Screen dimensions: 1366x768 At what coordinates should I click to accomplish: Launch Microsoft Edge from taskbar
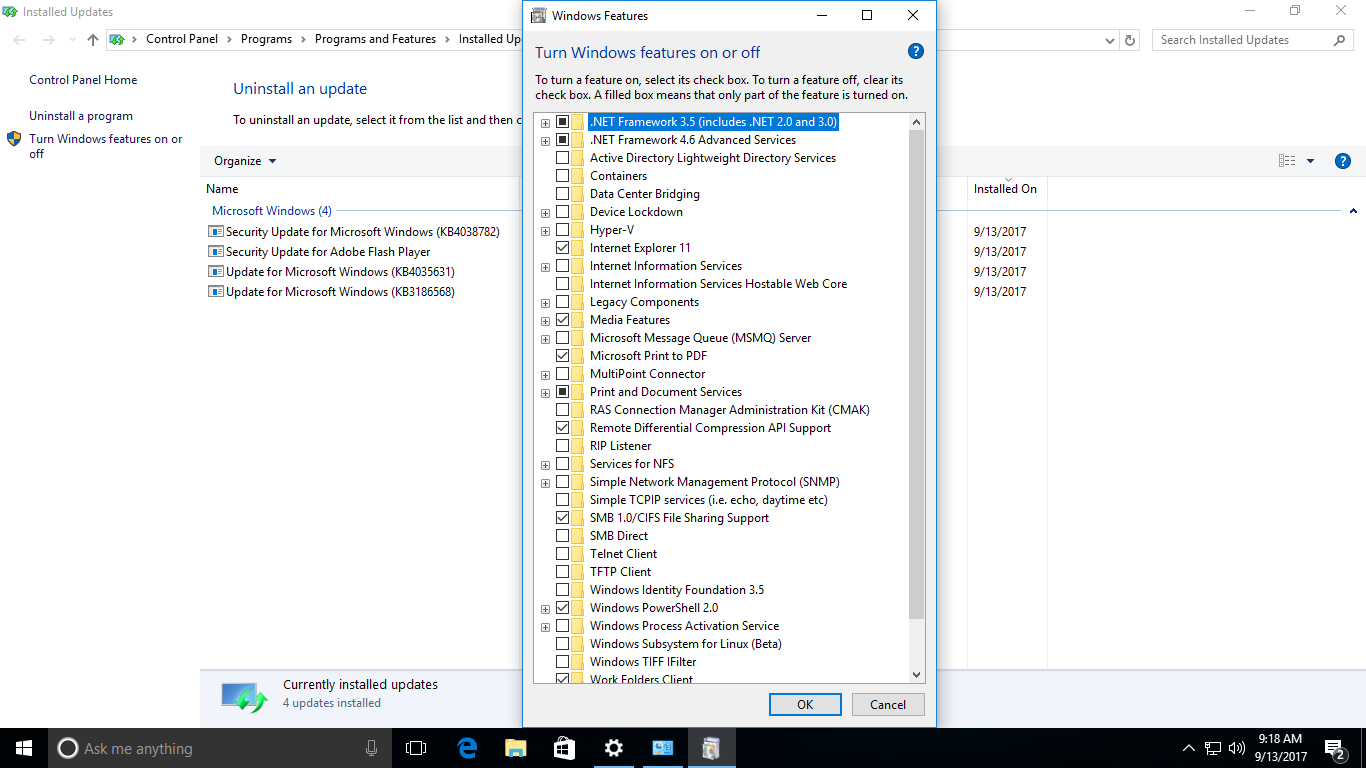pos(467,748)
